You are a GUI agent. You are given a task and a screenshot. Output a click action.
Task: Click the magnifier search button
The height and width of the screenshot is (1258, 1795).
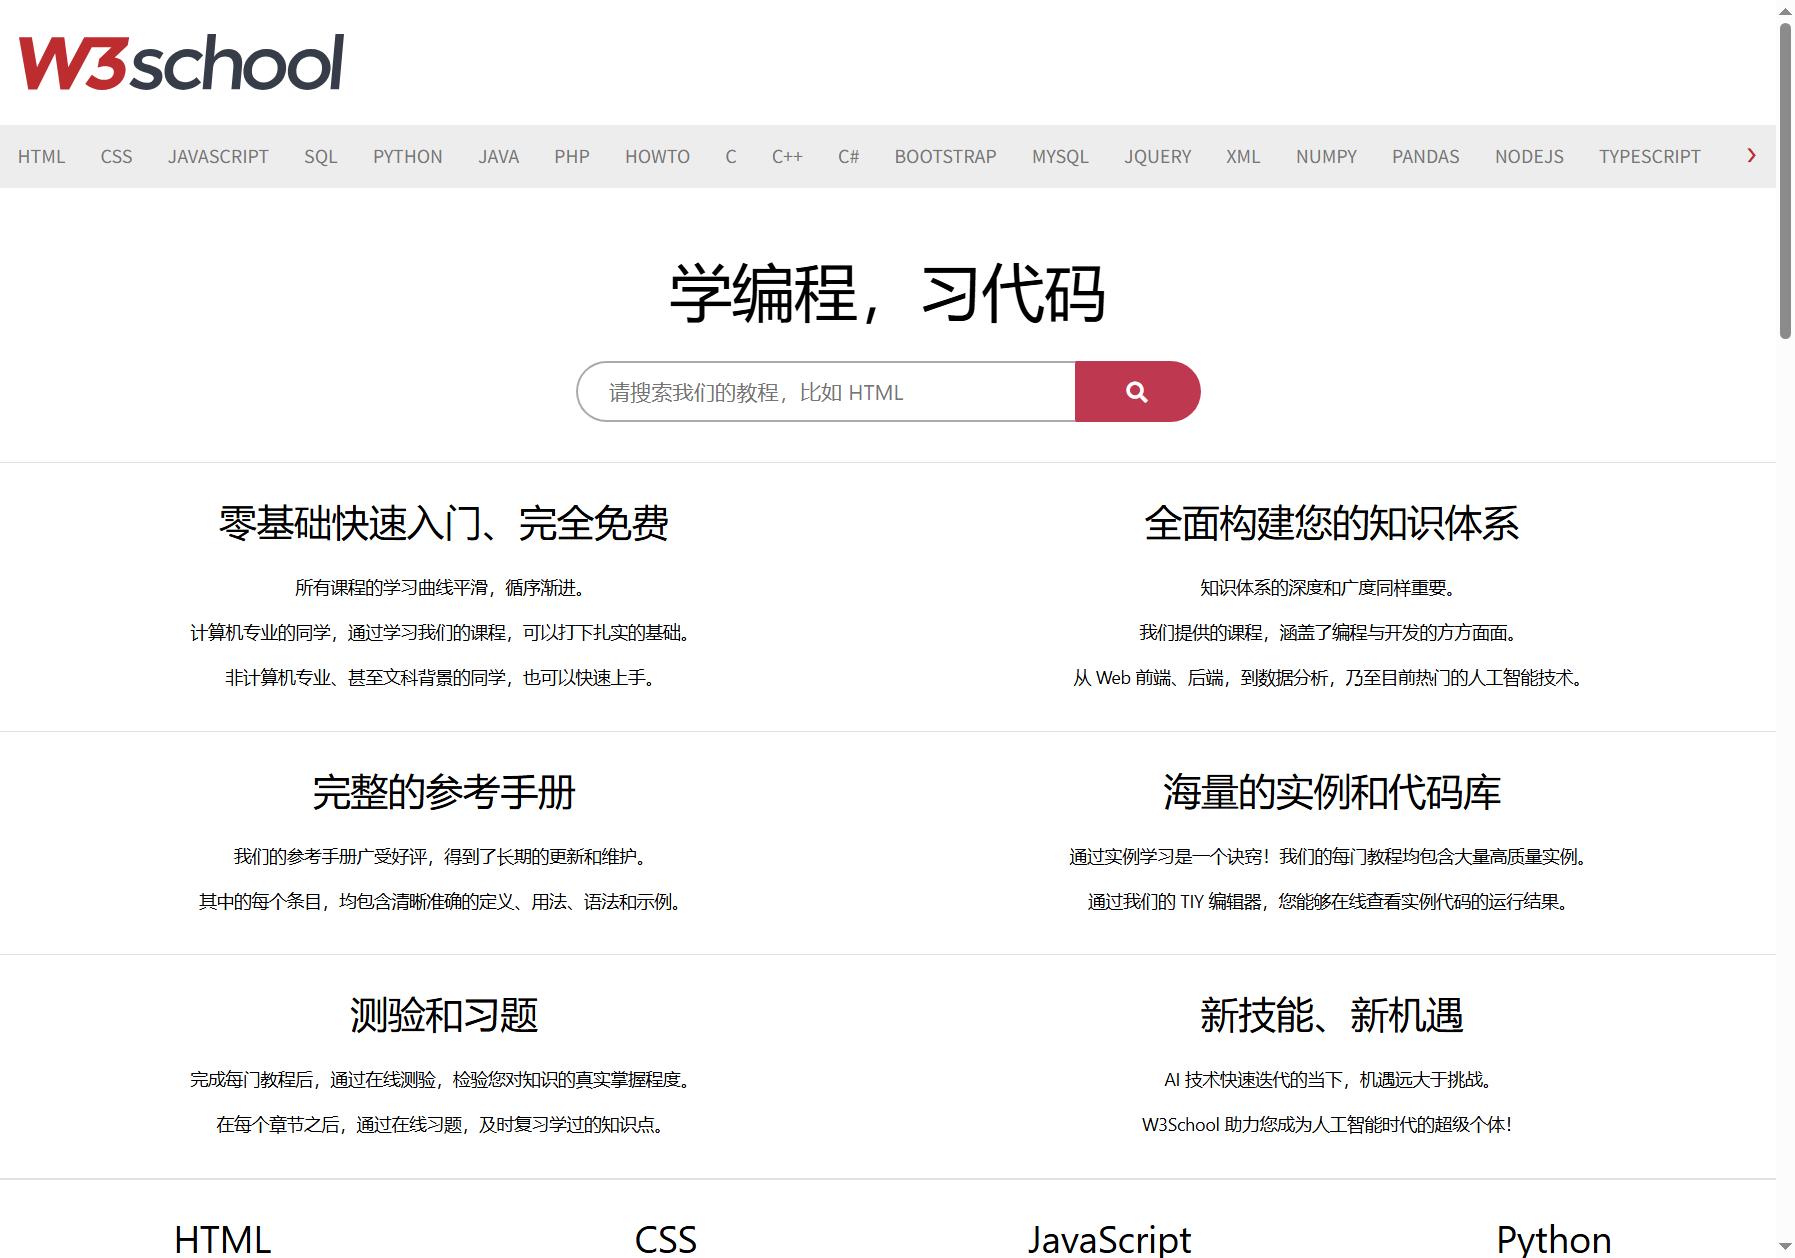click(1137, 392)
